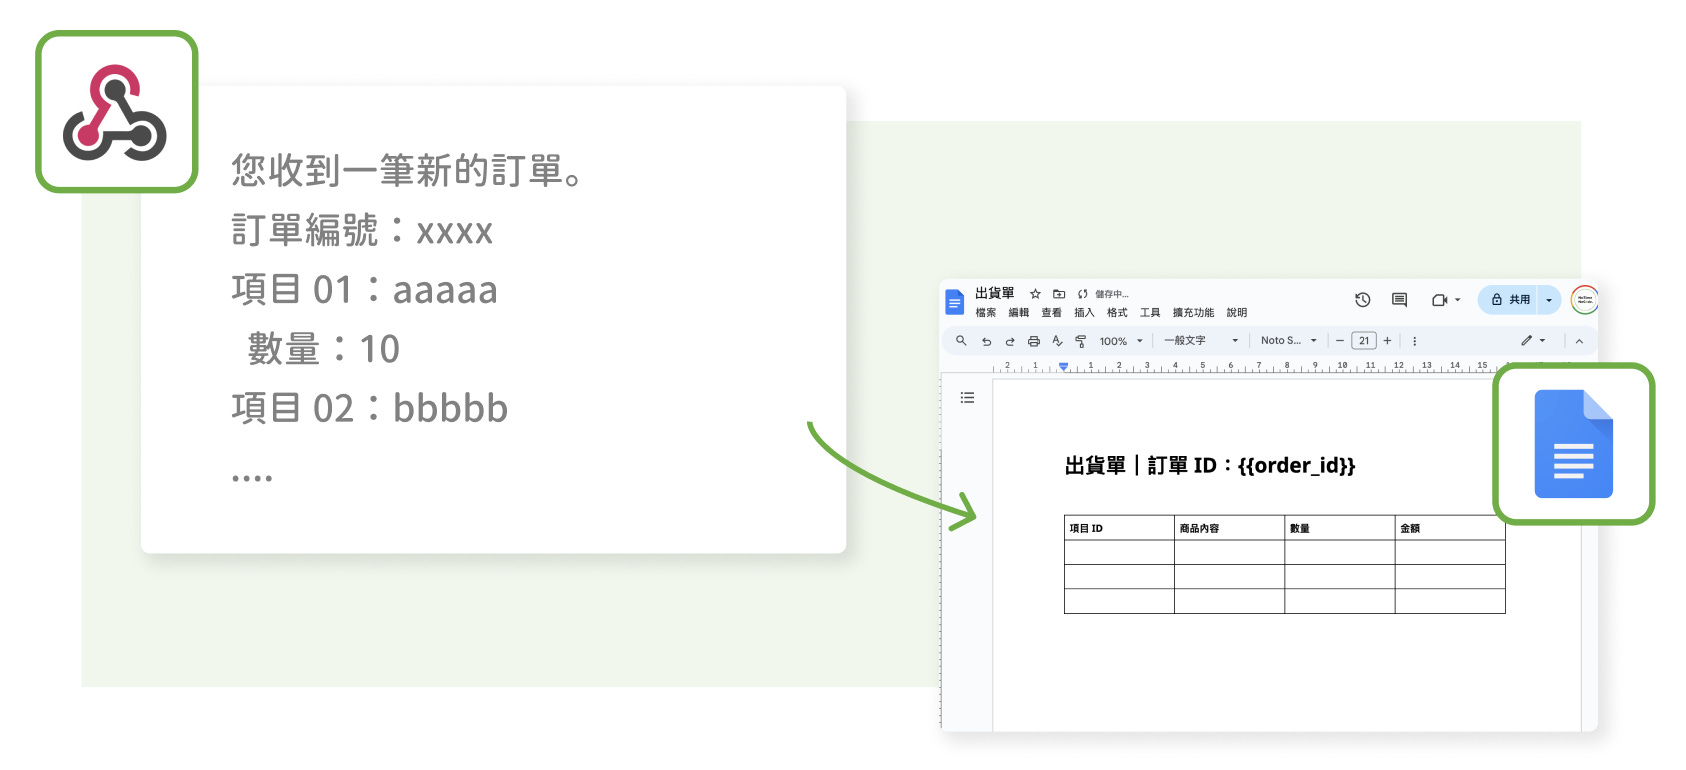Open the 格式 menu
The image size is (1686, 770).
(x=1117, y=313)
